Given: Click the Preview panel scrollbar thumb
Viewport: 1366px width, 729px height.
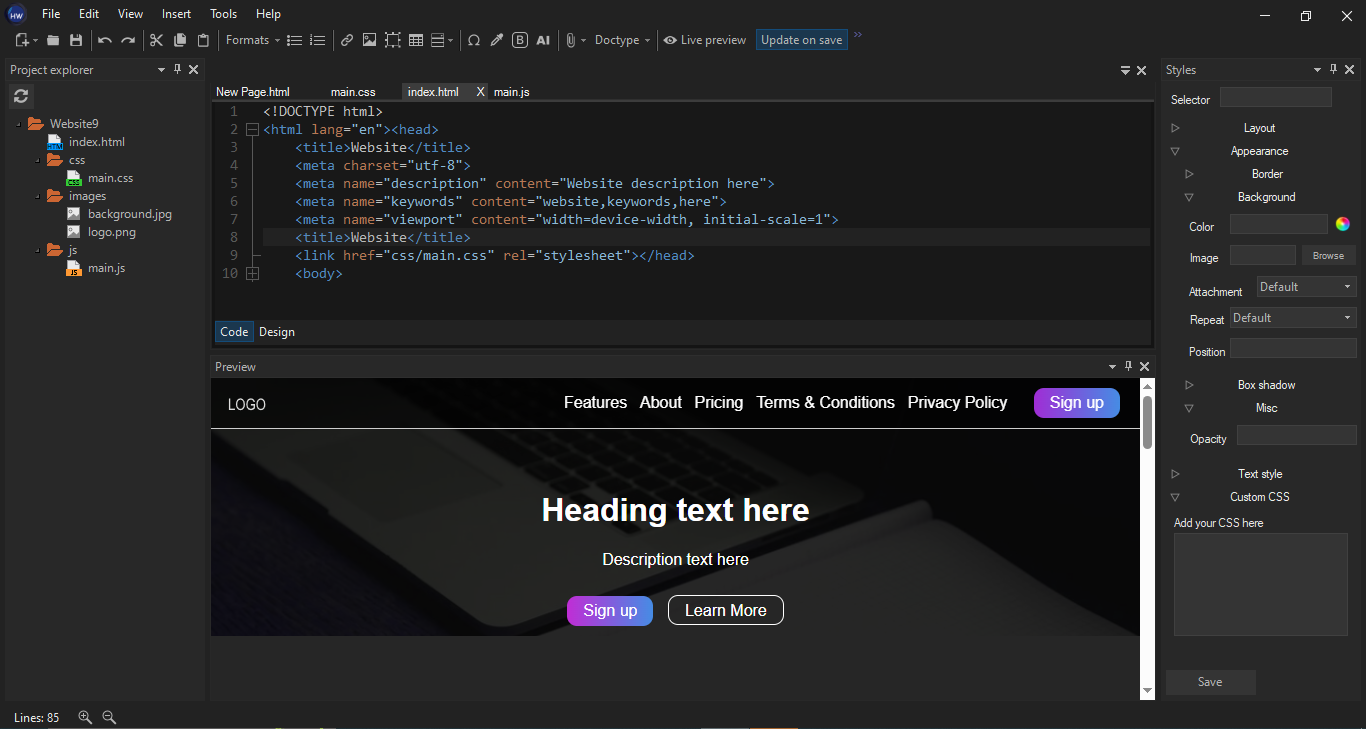Looking at the screenshot, I should point(1147,422).
